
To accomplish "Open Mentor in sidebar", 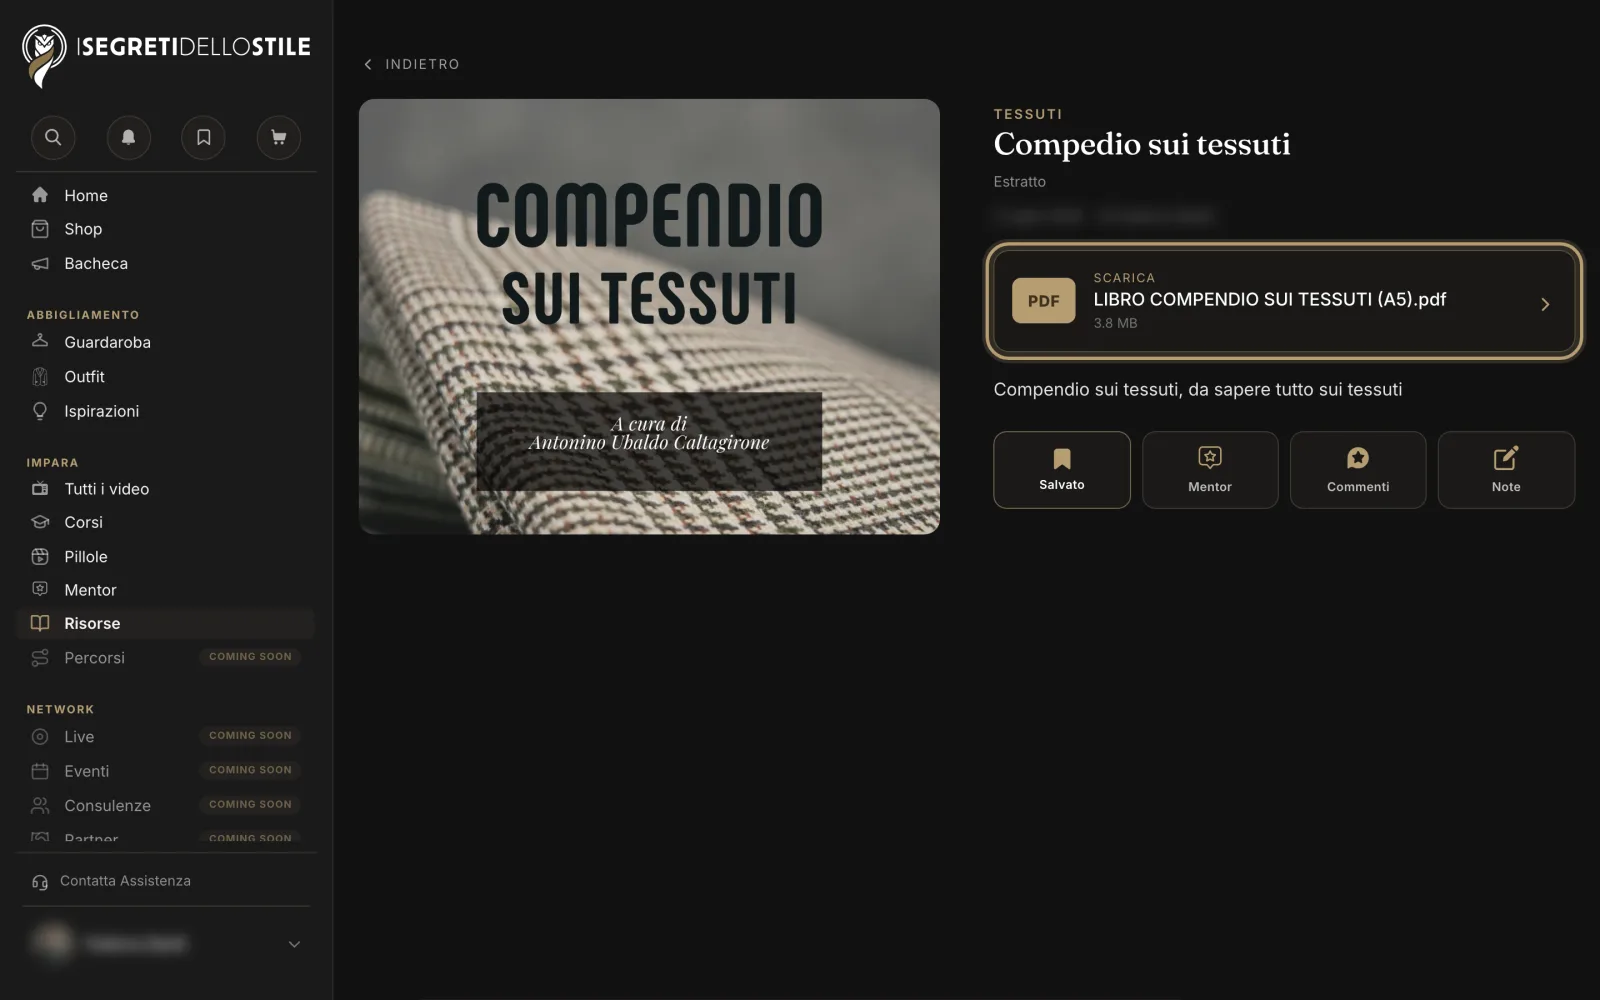I will 166,590.
